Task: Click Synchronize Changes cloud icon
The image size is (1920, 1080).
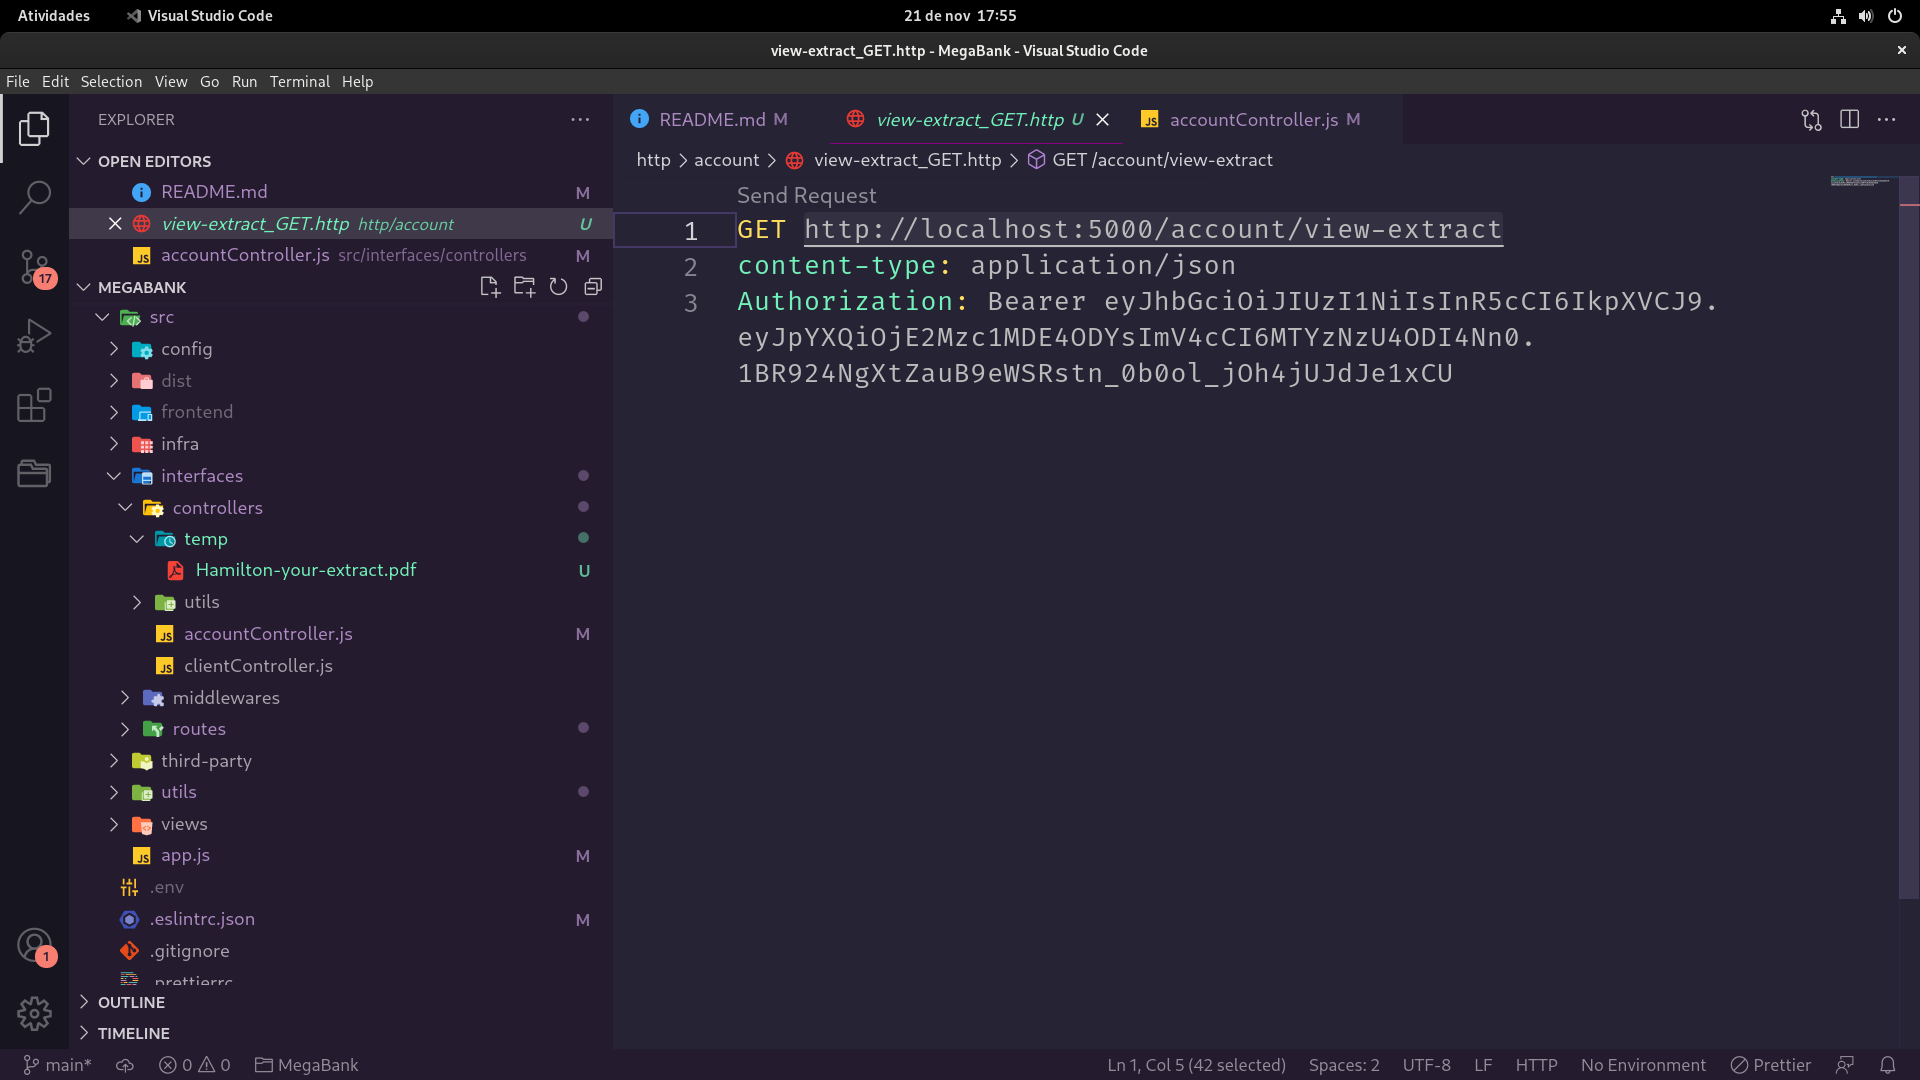Action: click(x=125, y=1065)
